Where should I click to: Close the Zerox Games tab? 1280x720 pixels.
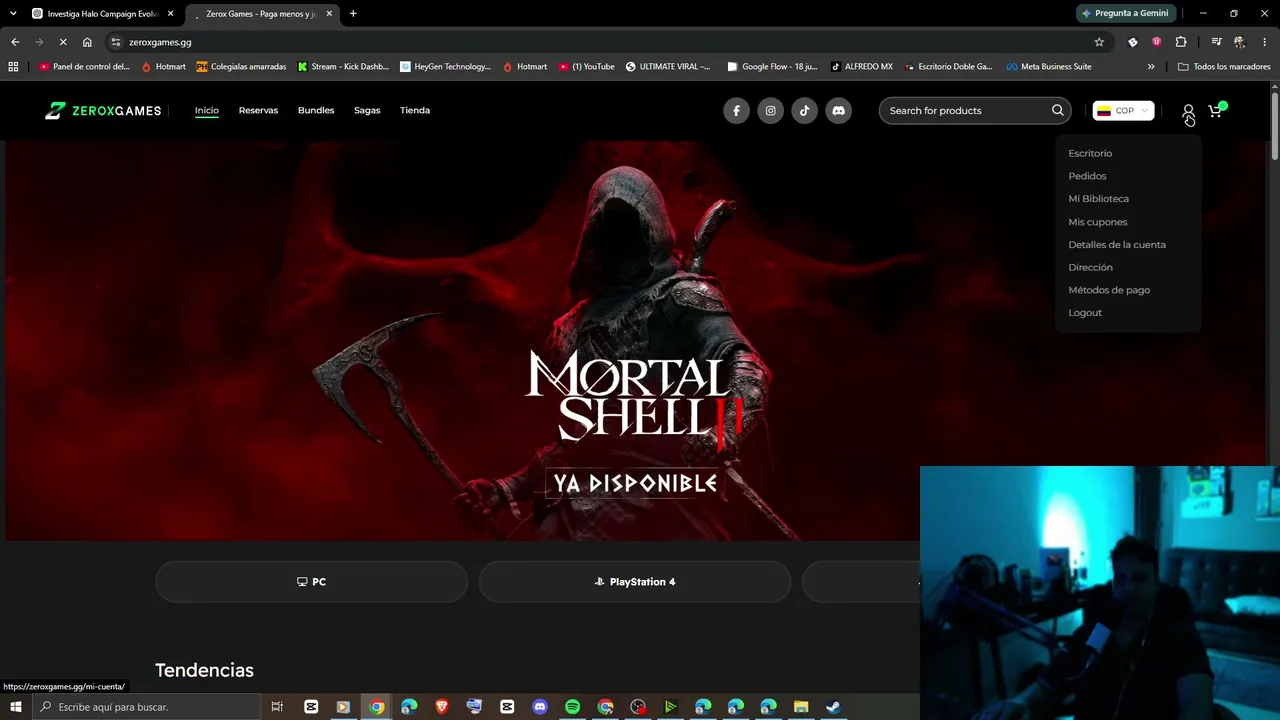pyautogui.click(x=329, y=13)
